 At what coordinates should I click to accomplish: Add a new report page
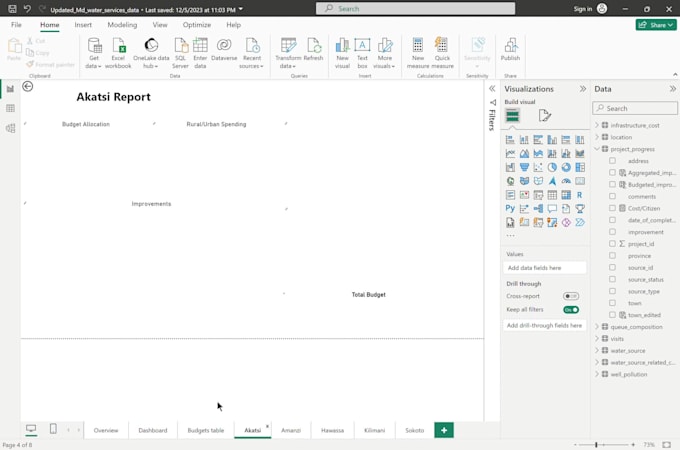444,430
